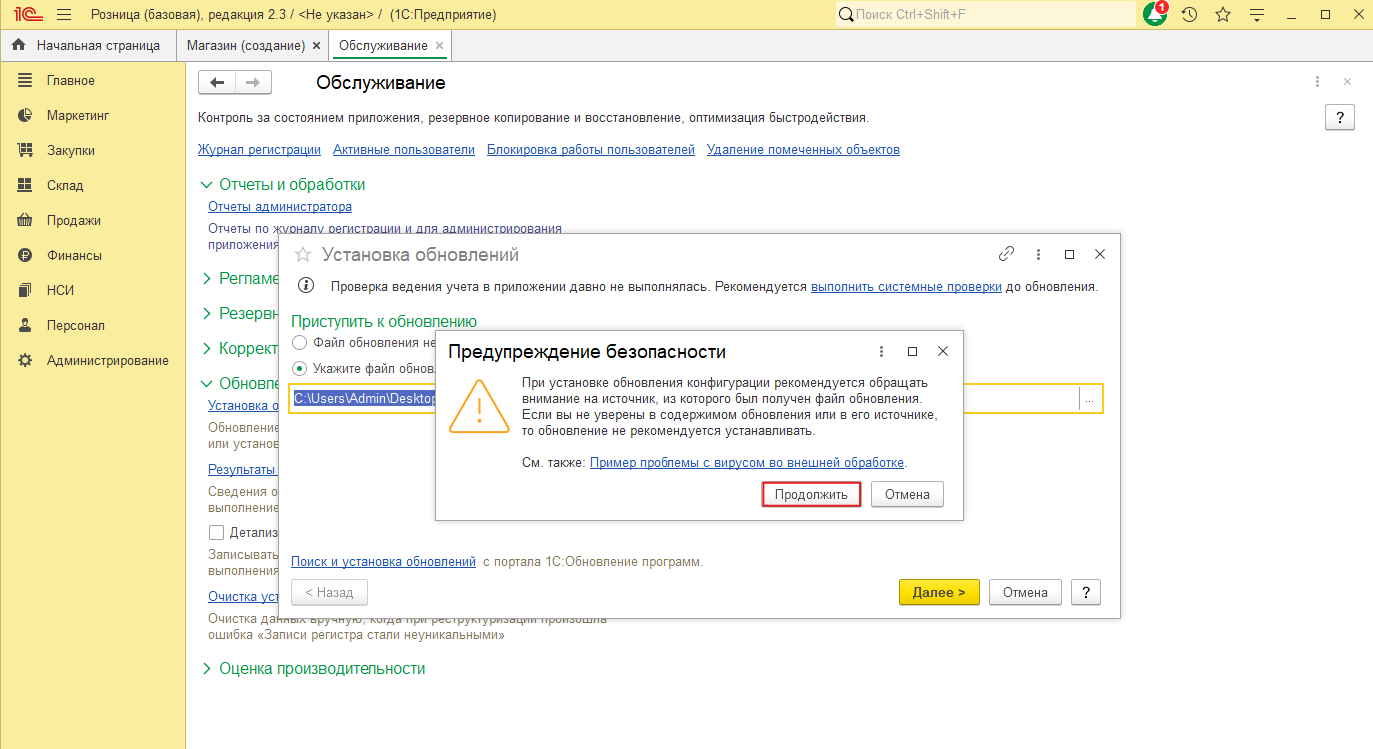
Task: Click the yellow Далее button
Action: pos(939,592)
